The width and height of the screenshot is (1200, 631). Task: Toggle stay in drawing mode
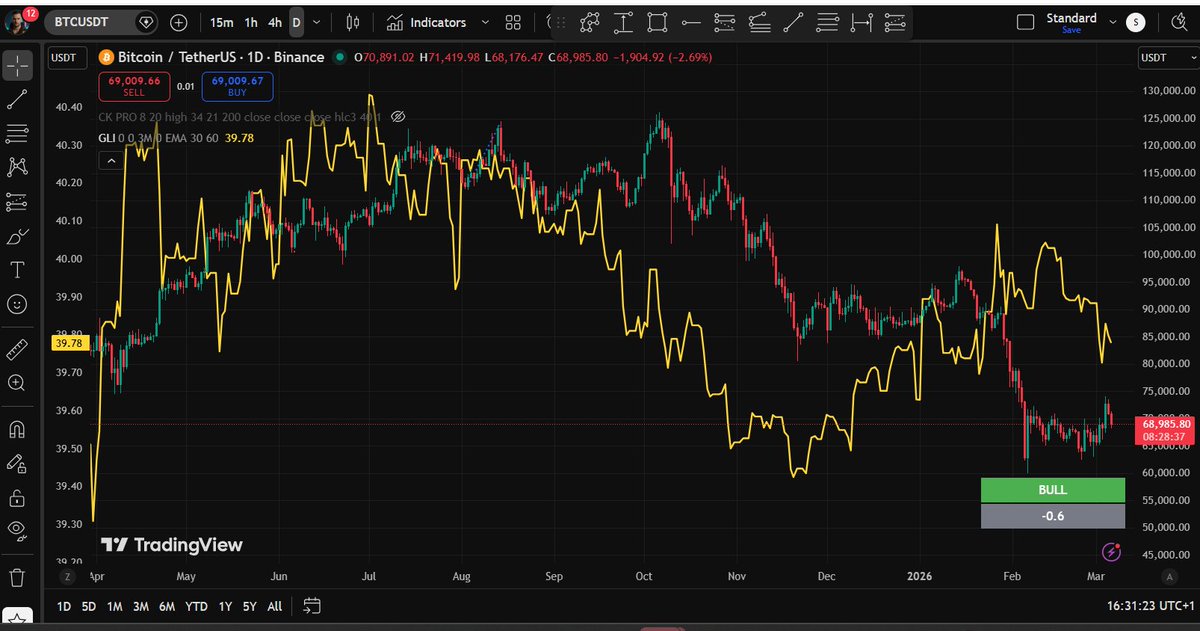coord(18,463)
